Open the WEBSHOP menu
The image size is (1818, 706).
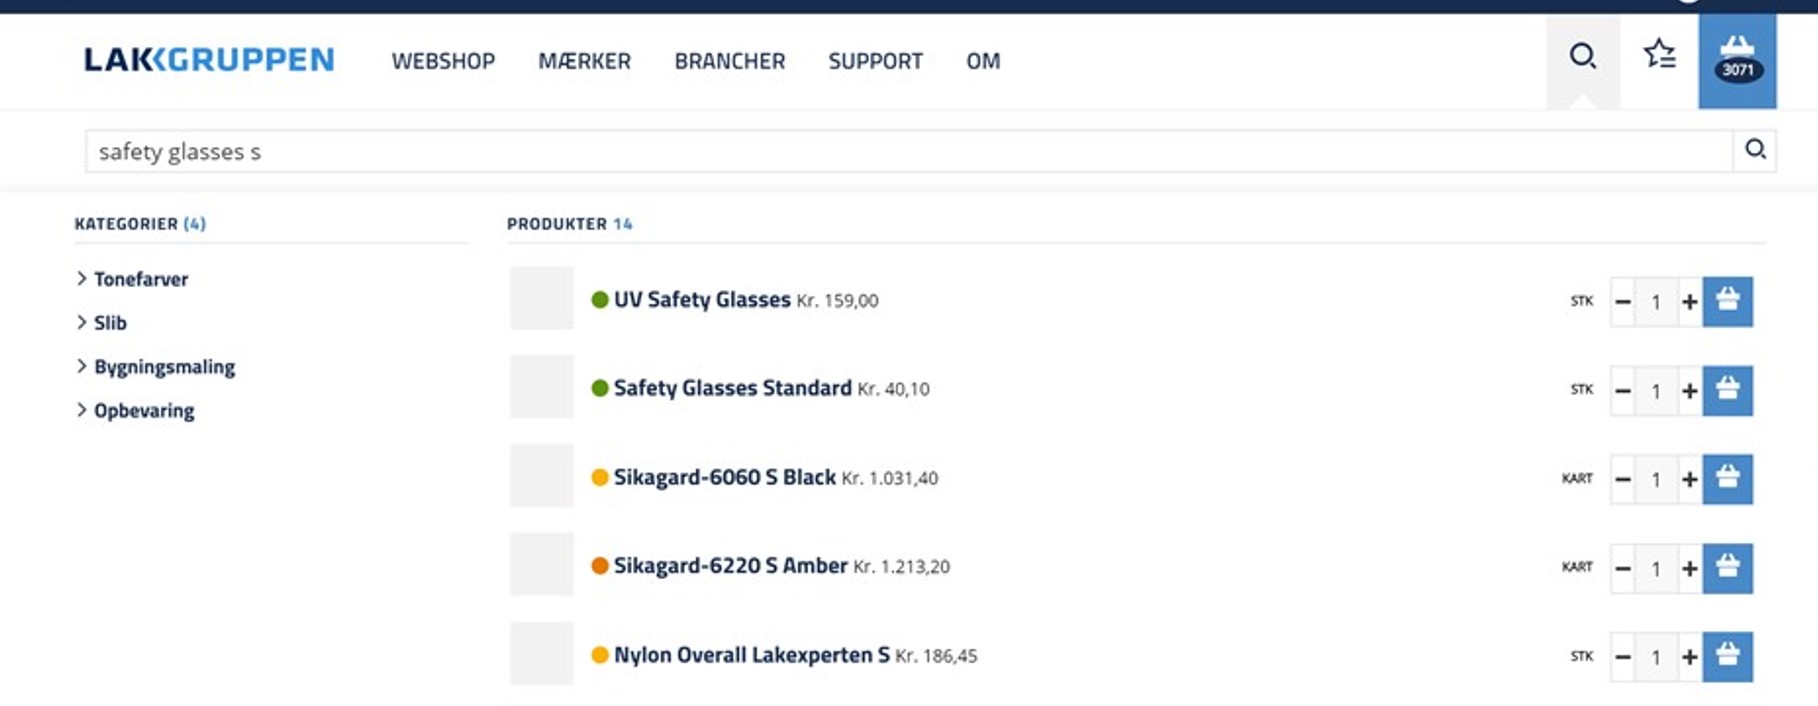443,61
